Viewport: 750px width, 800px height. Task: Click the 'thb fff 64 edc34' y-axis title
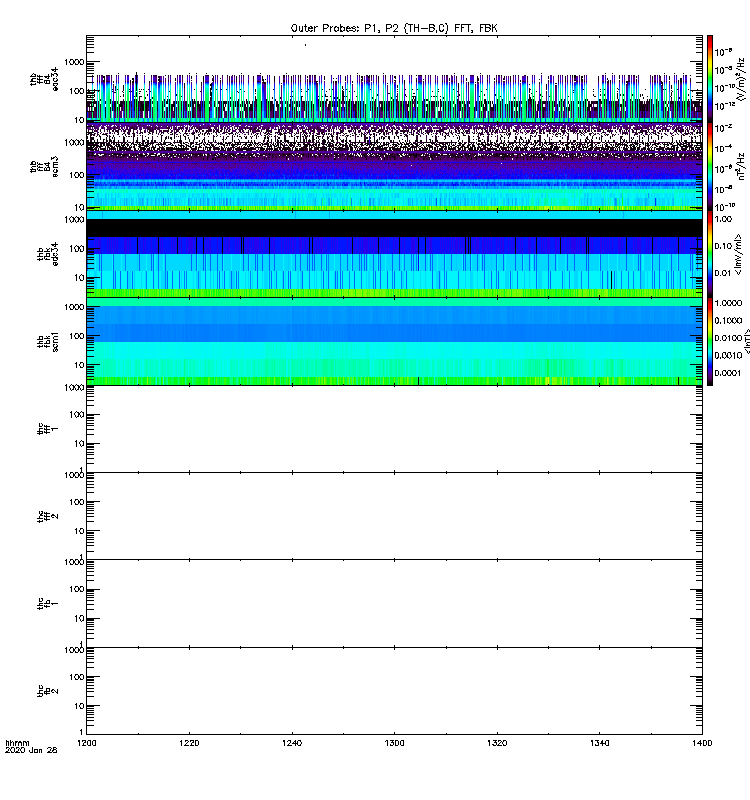point(44,79)
